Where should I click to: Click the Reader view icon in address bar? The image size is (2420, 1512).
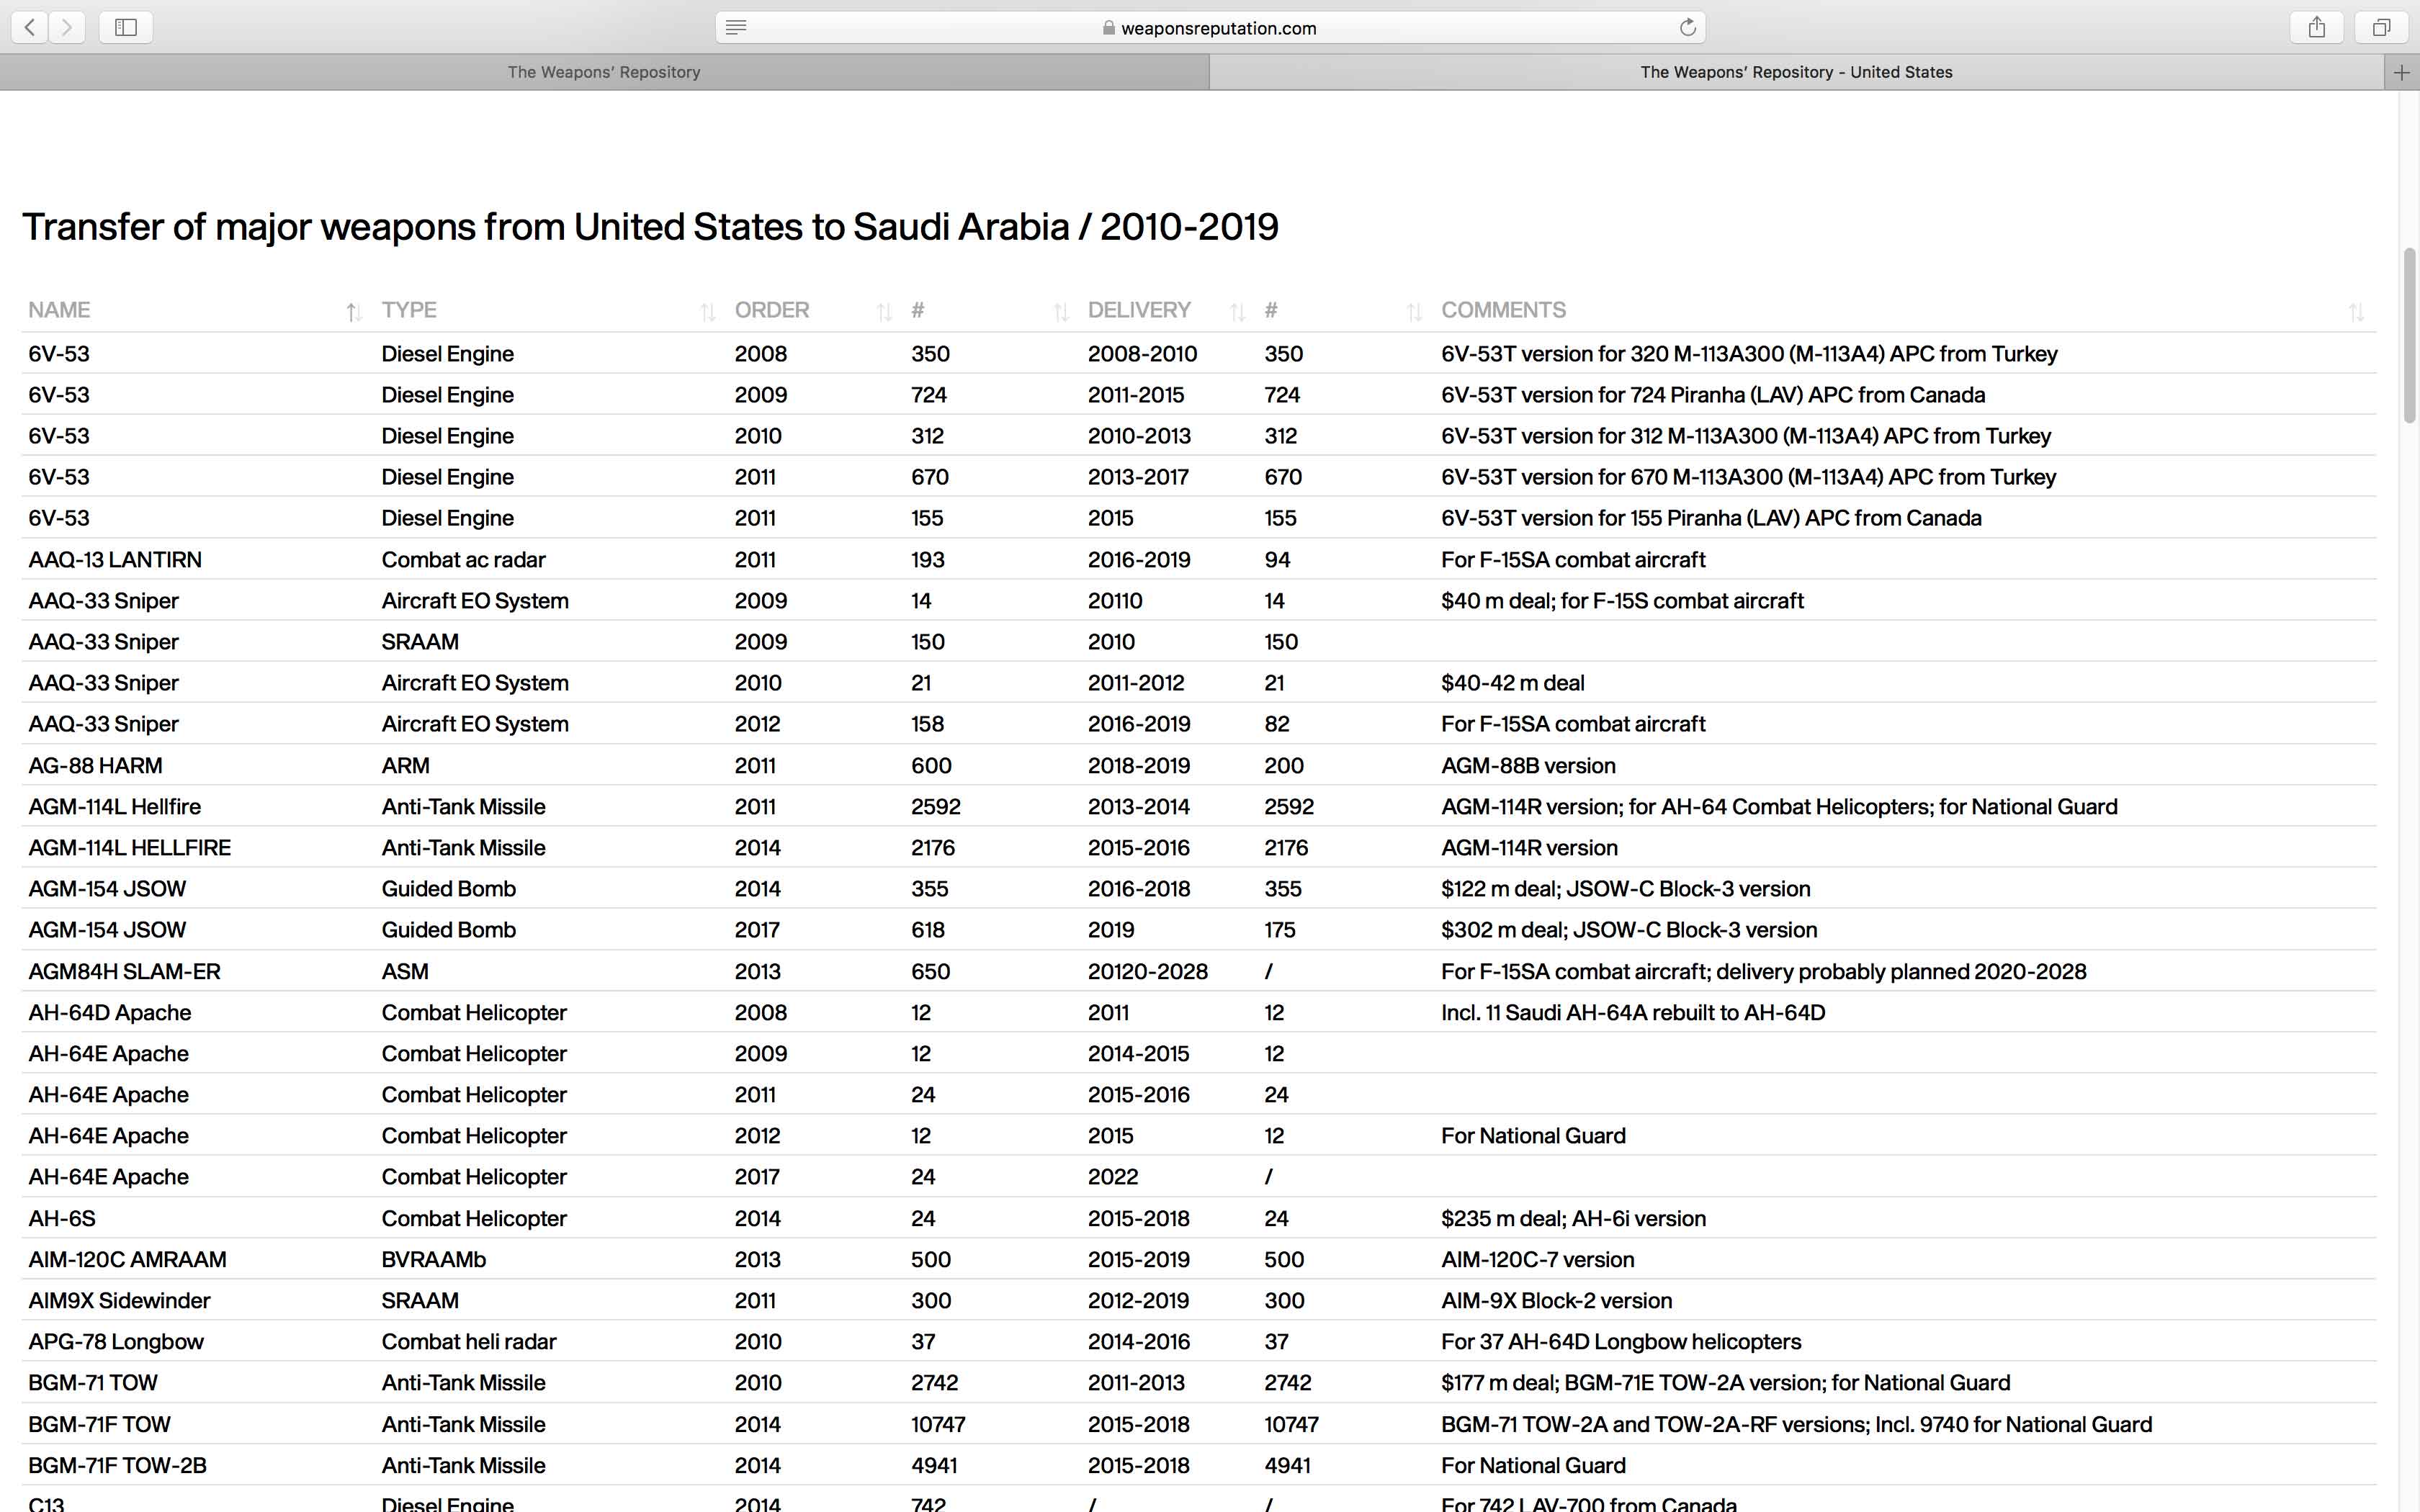click(736, 27)
